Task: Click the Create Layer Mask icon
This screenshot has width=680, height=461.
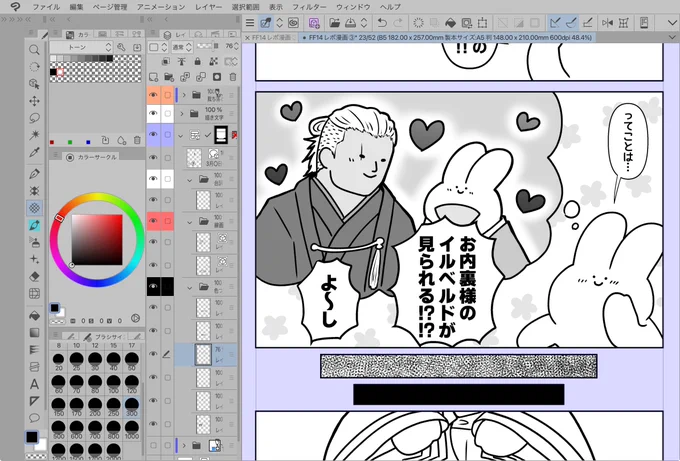Action: pos(217,77)
